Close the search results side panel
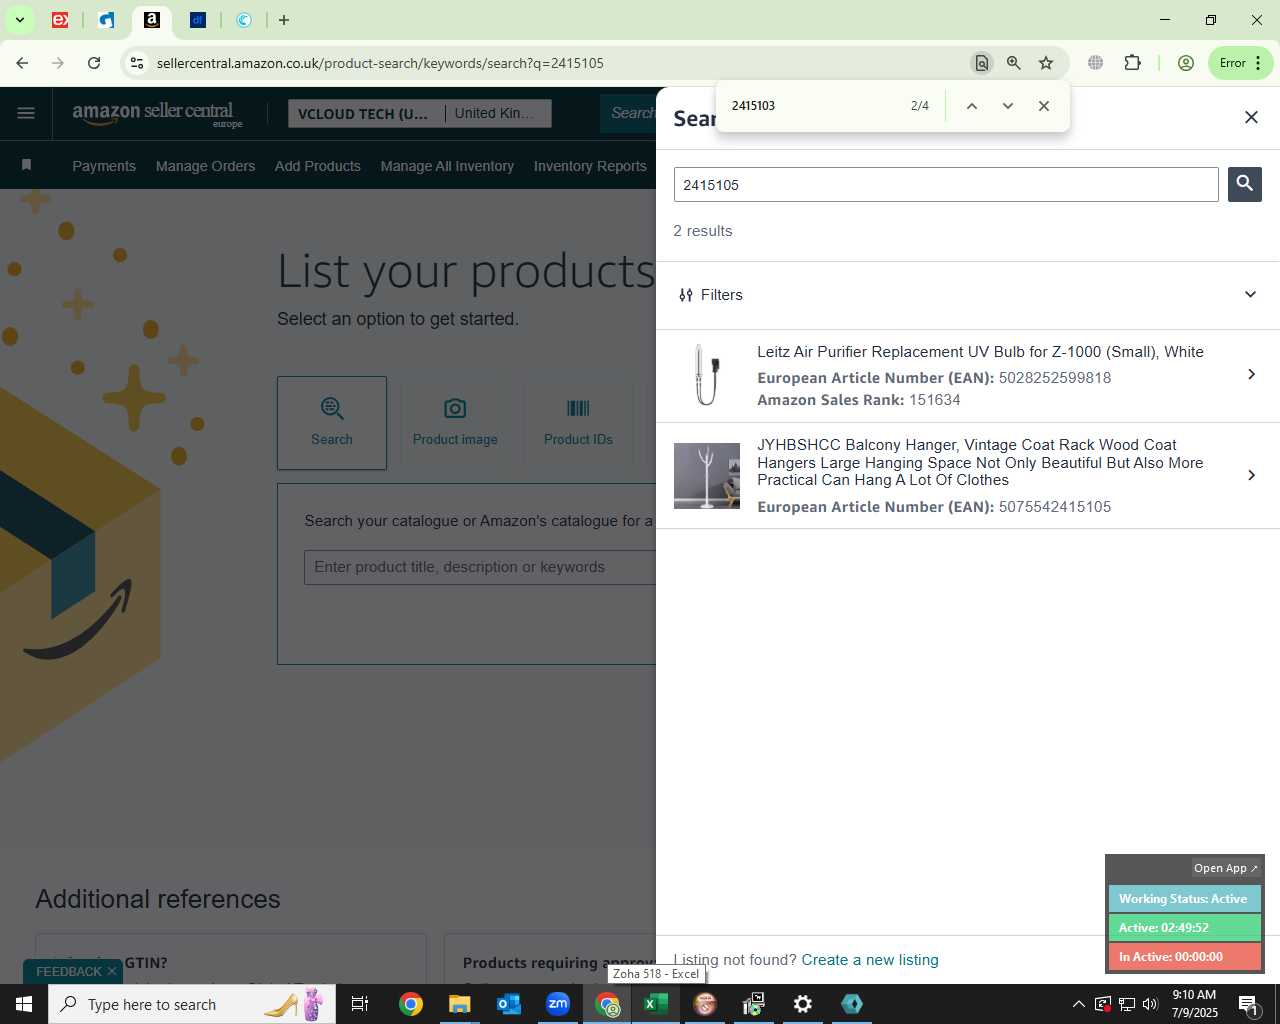 [x=1251, y=118]
